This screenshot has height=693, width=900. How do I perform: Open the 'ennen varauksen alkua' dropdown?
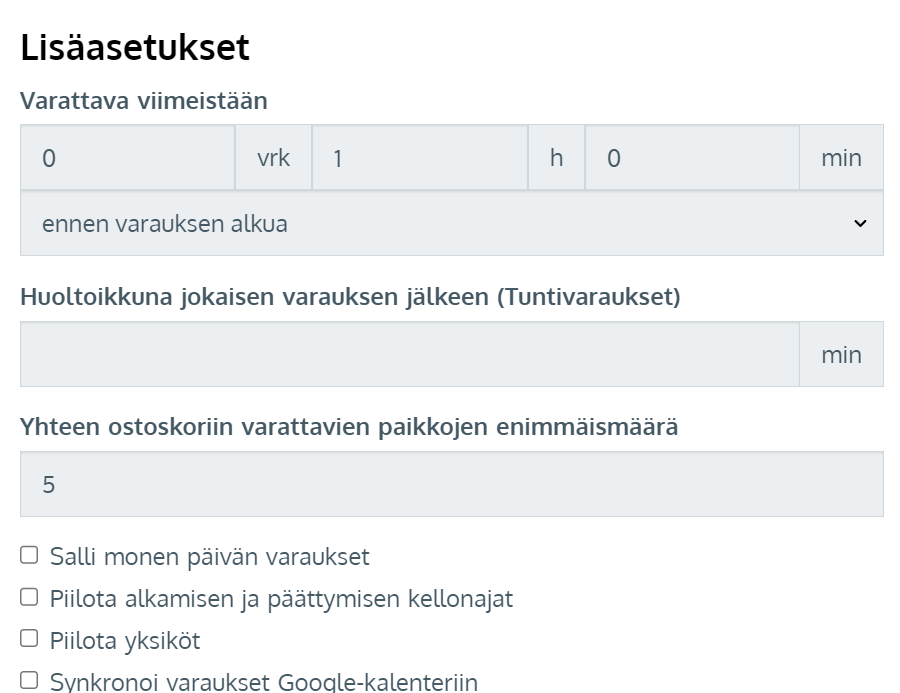tap(440, 224)
